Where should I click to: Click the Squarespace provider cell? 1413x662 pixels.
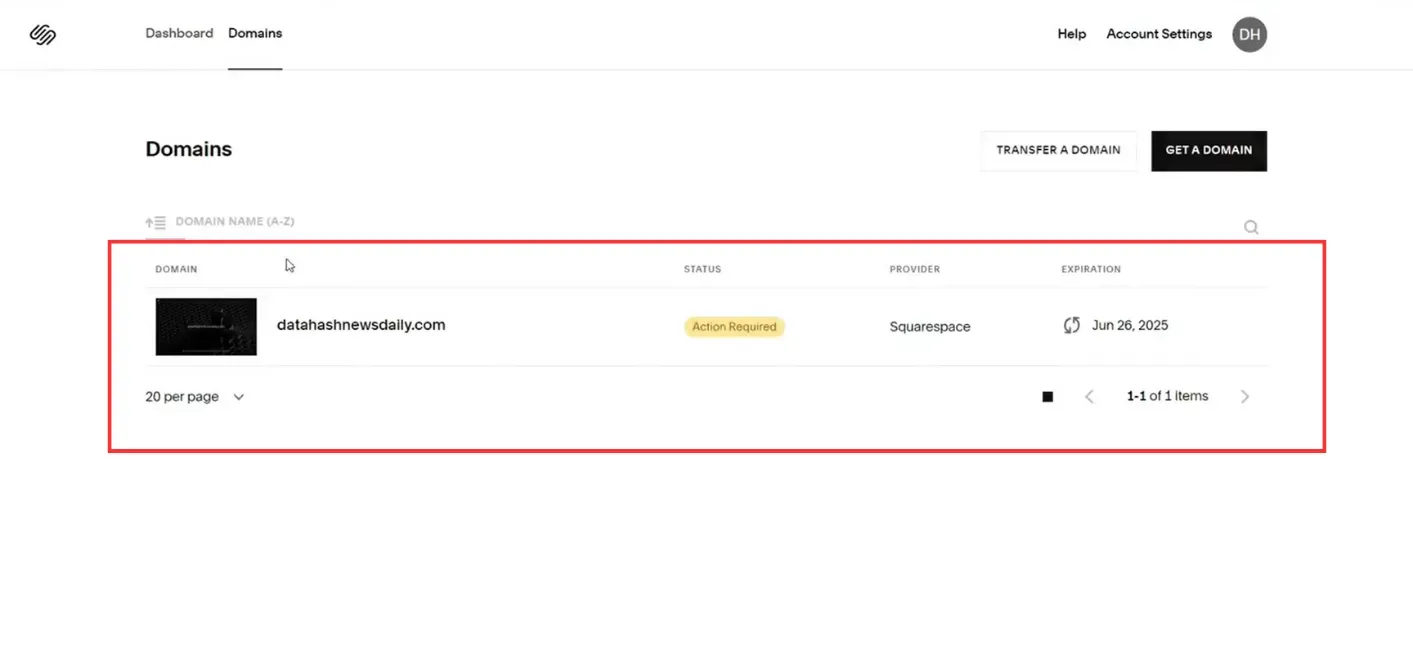930,327
